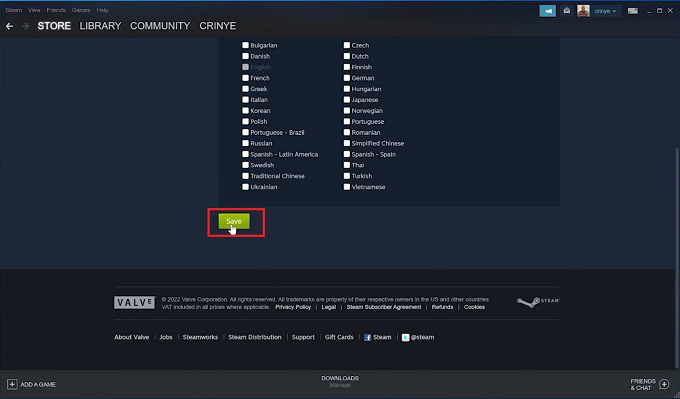This screenshot has width=680, height=399.
Task: Check the Spanish - Latin America box
Action: (245, 154)
